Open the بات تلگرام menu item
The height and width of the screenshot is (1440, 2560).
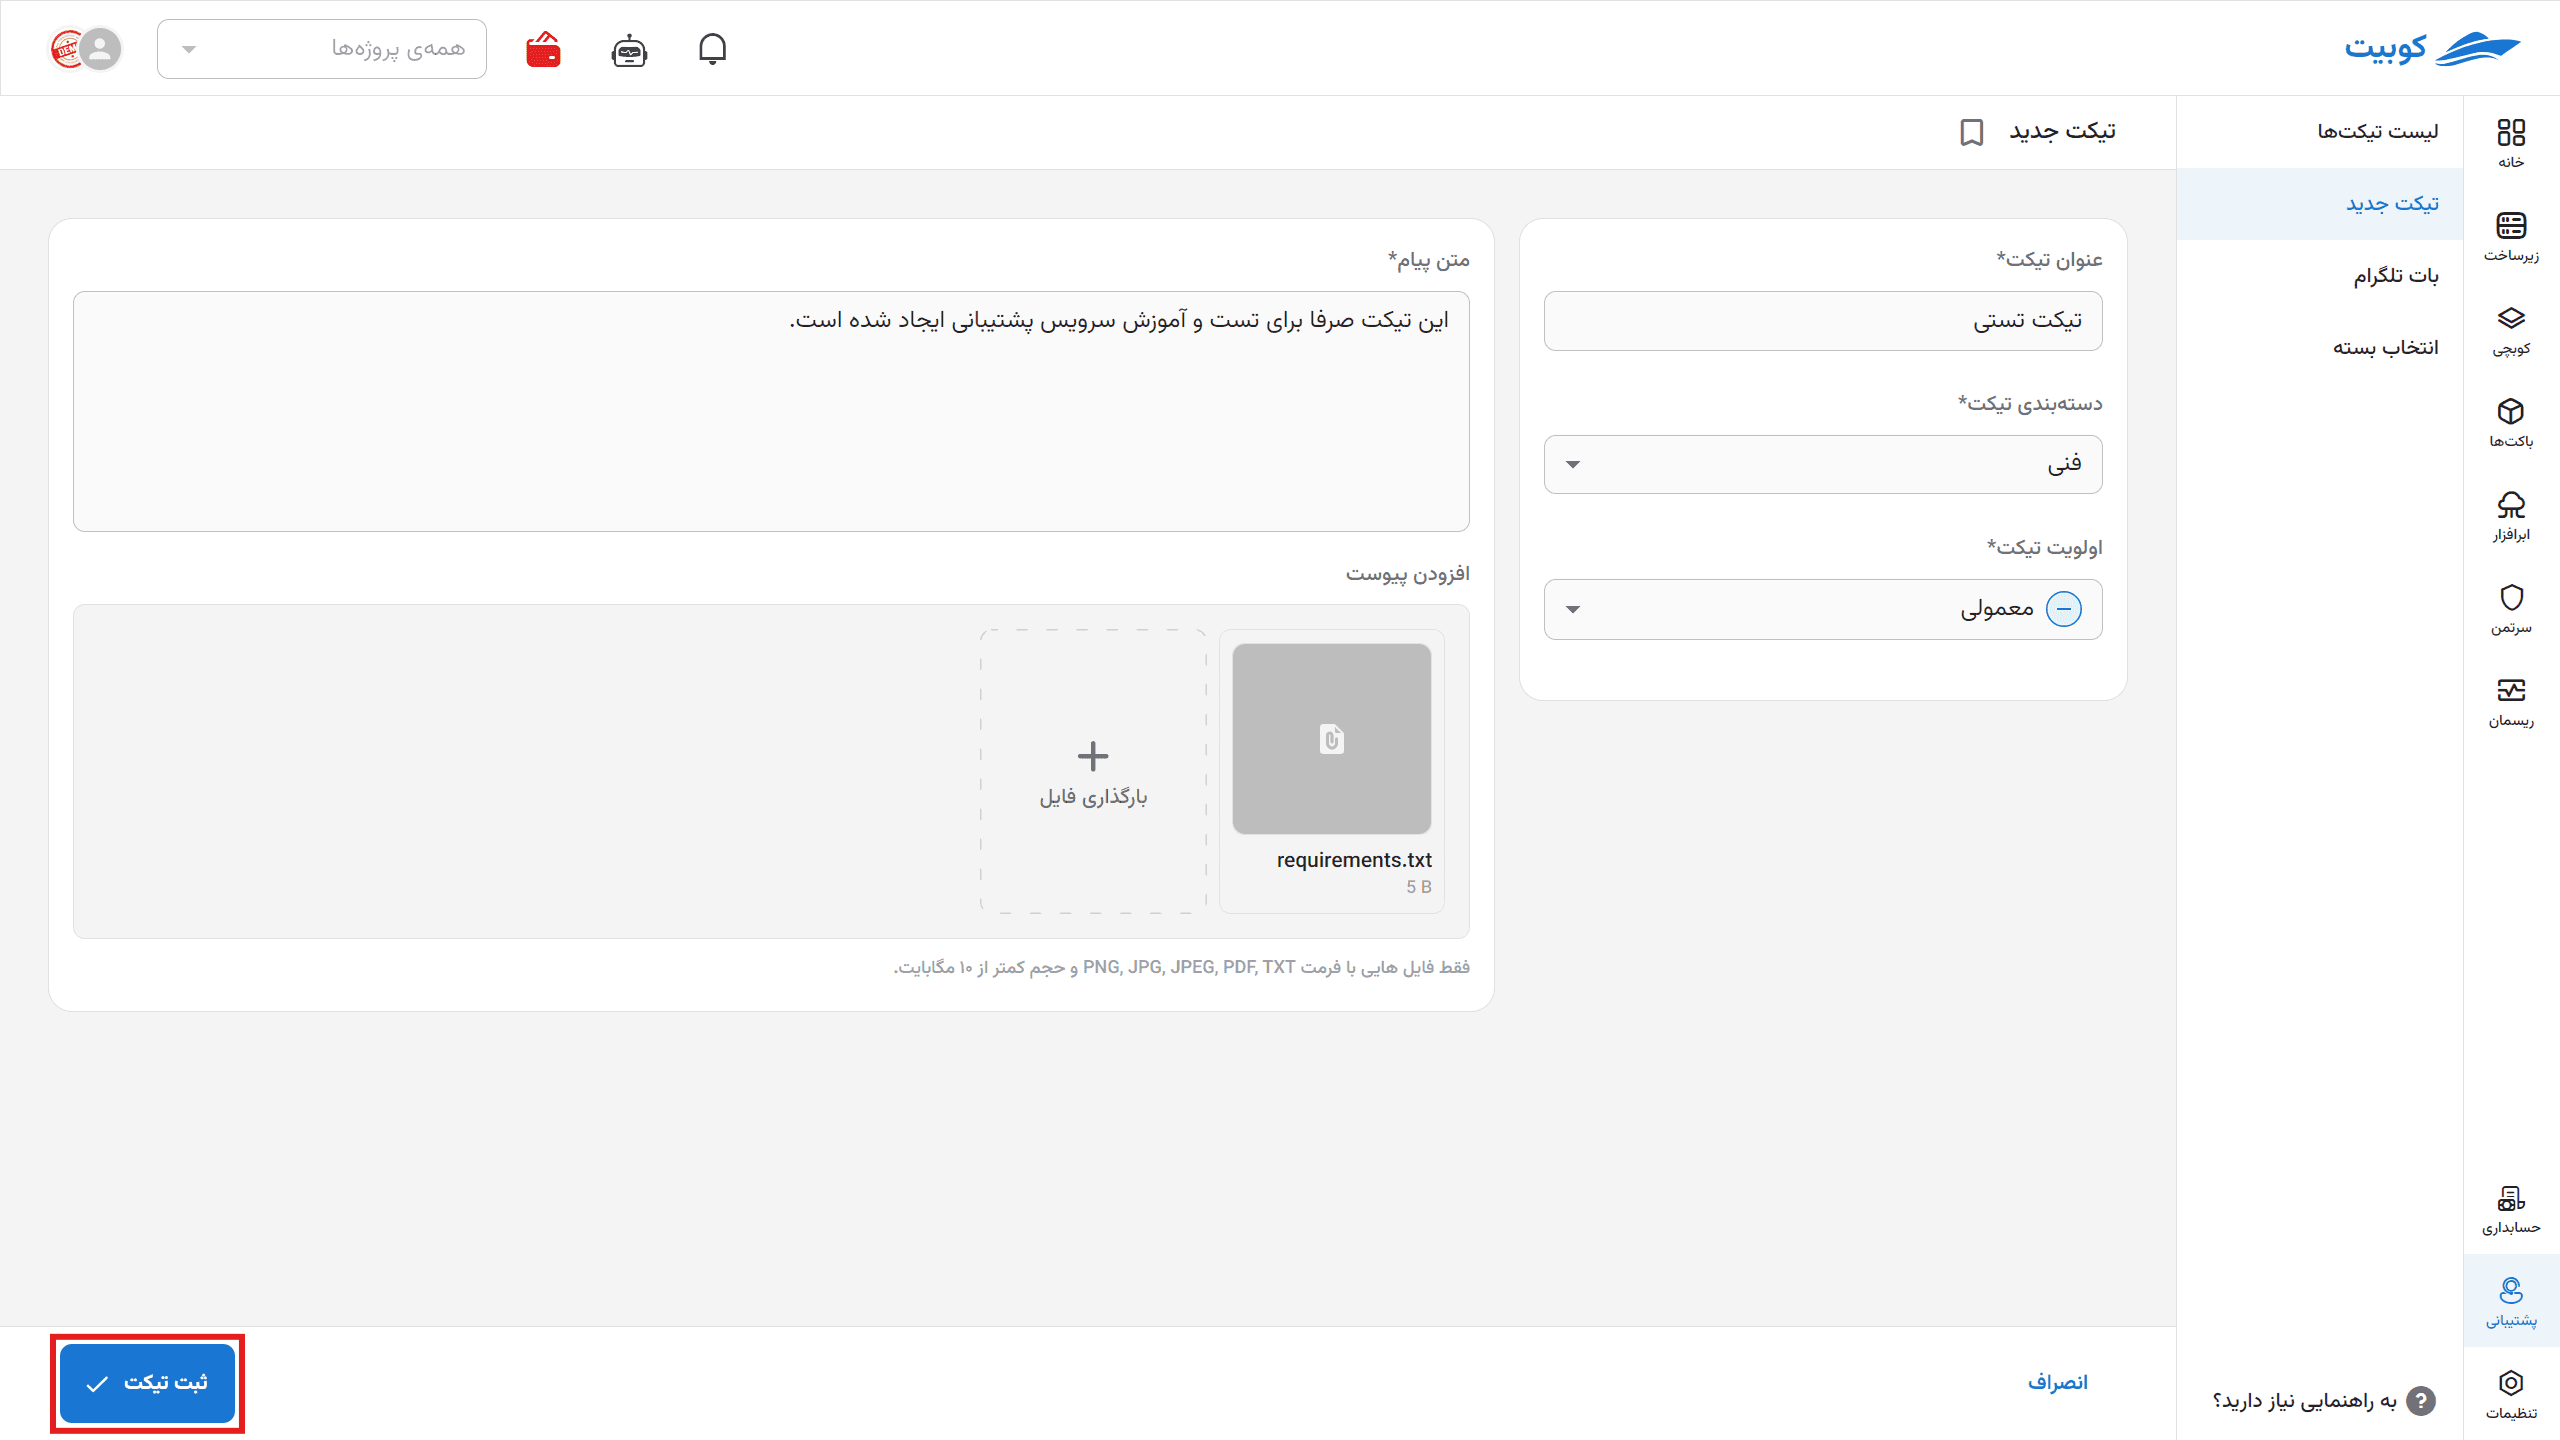point(2320,276)
